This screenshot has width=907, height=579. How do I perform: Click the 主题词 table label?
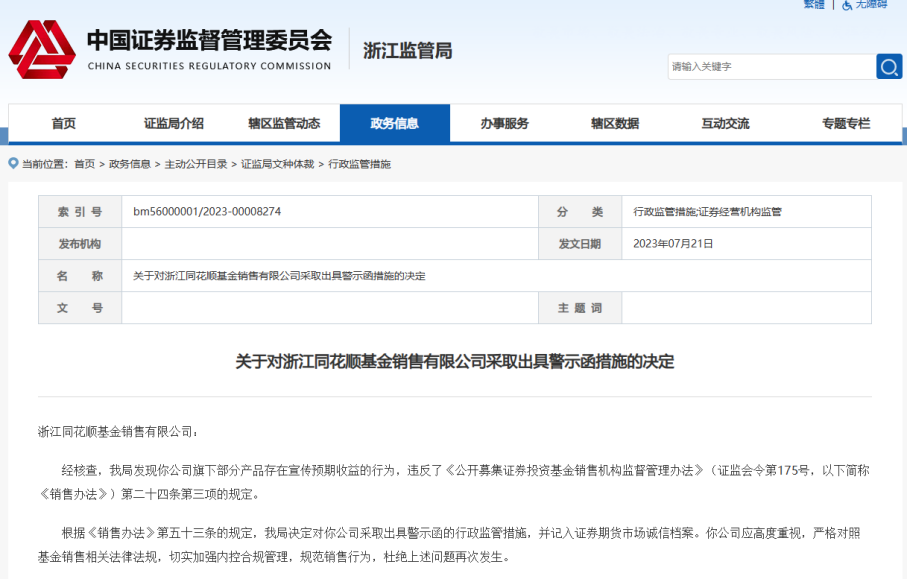pos(580,308)
